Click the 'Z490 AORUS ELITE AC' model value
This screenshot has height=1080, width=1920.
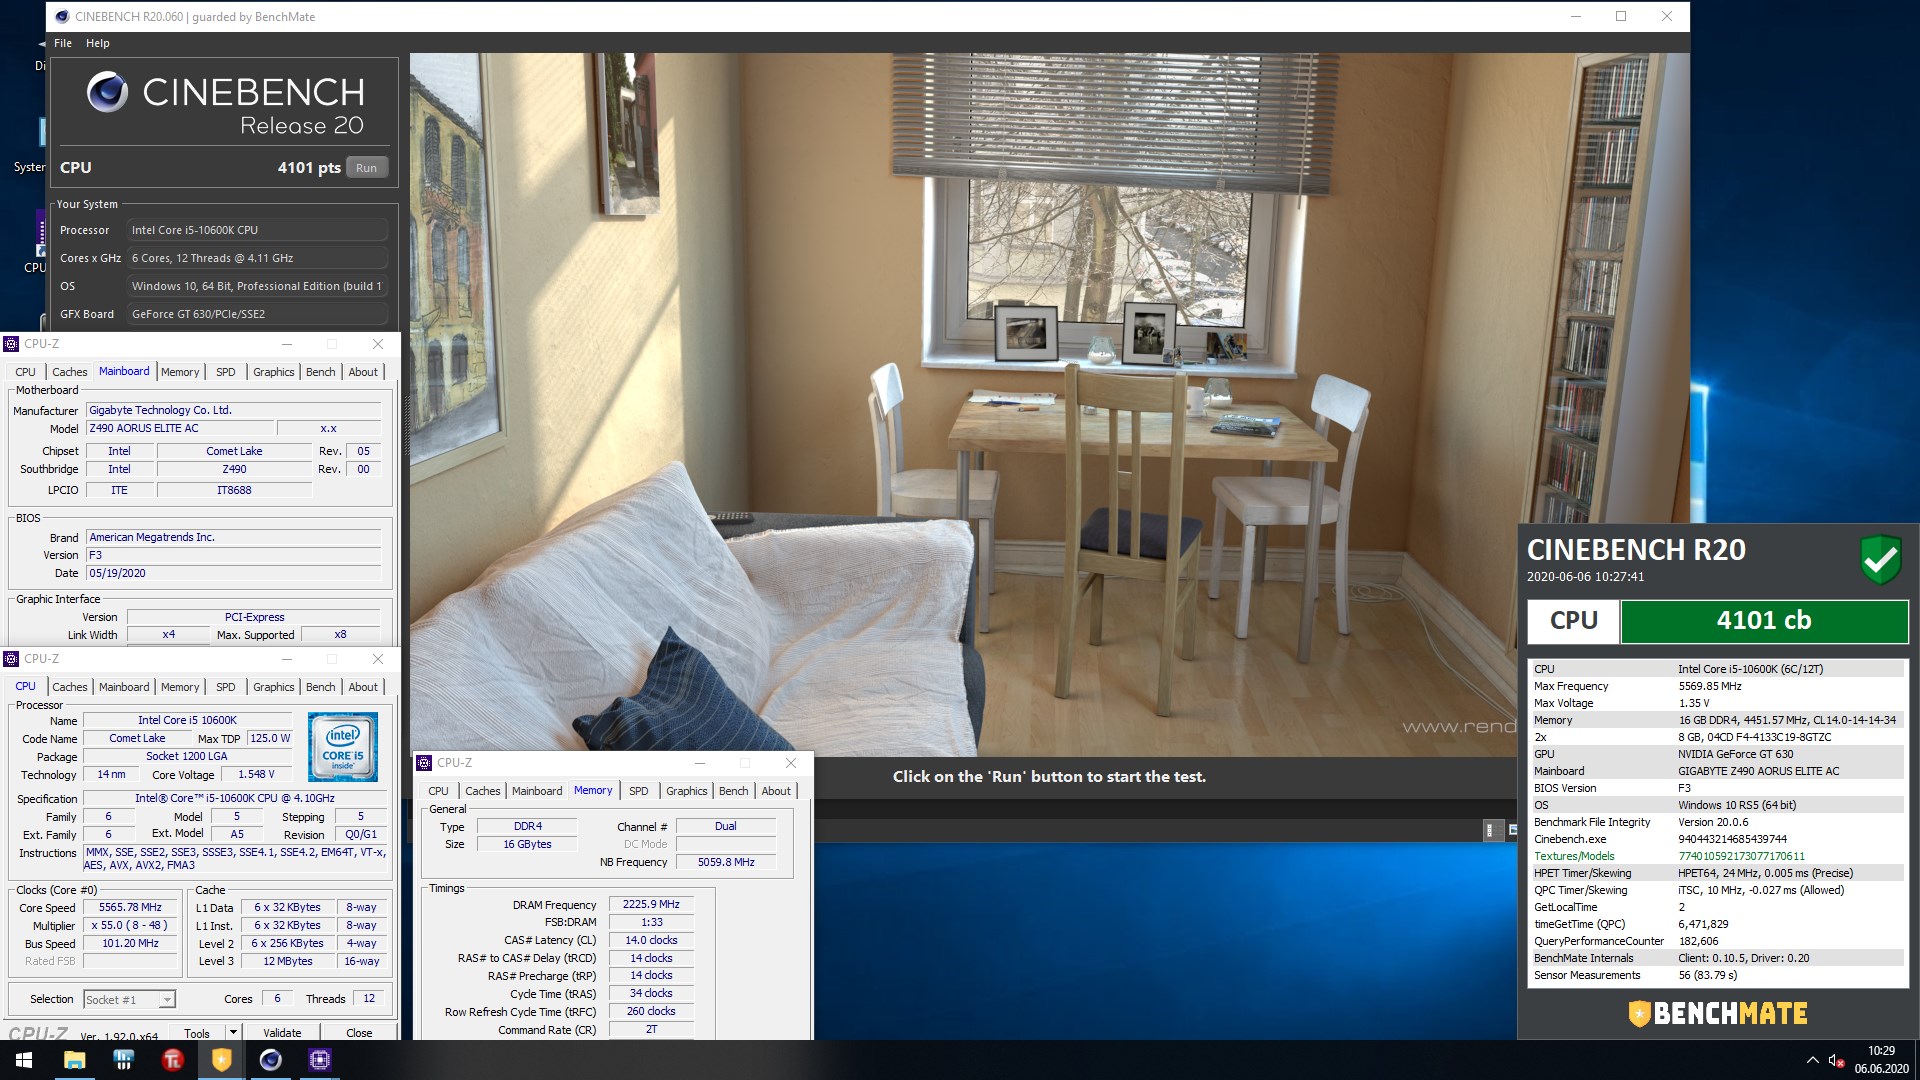point(179,428)
